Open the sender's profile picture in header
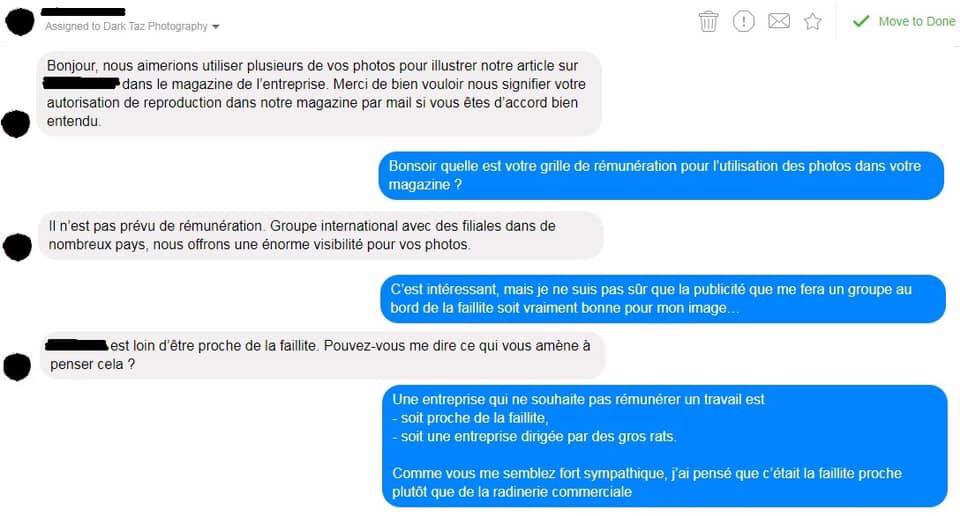This screenshot has width=960, height=516. [20, 22]
